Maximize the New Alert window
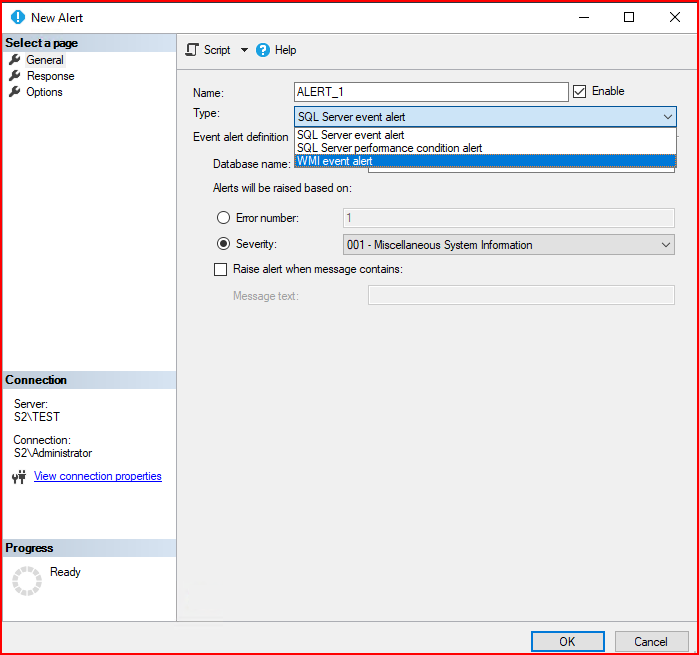Screen dimensions: 699x655 [x=629, y=17]
